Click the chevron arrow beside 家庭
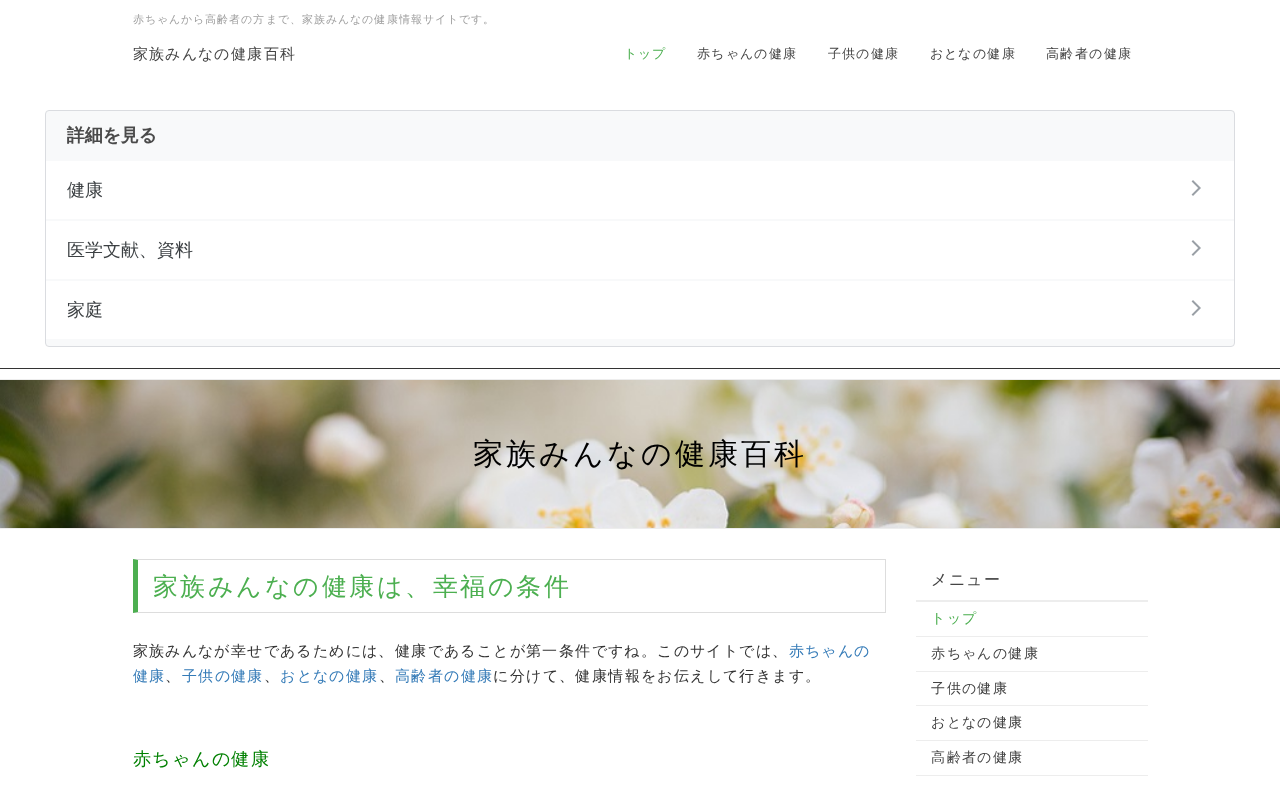1280x800 pixels. coord(1195,309)
